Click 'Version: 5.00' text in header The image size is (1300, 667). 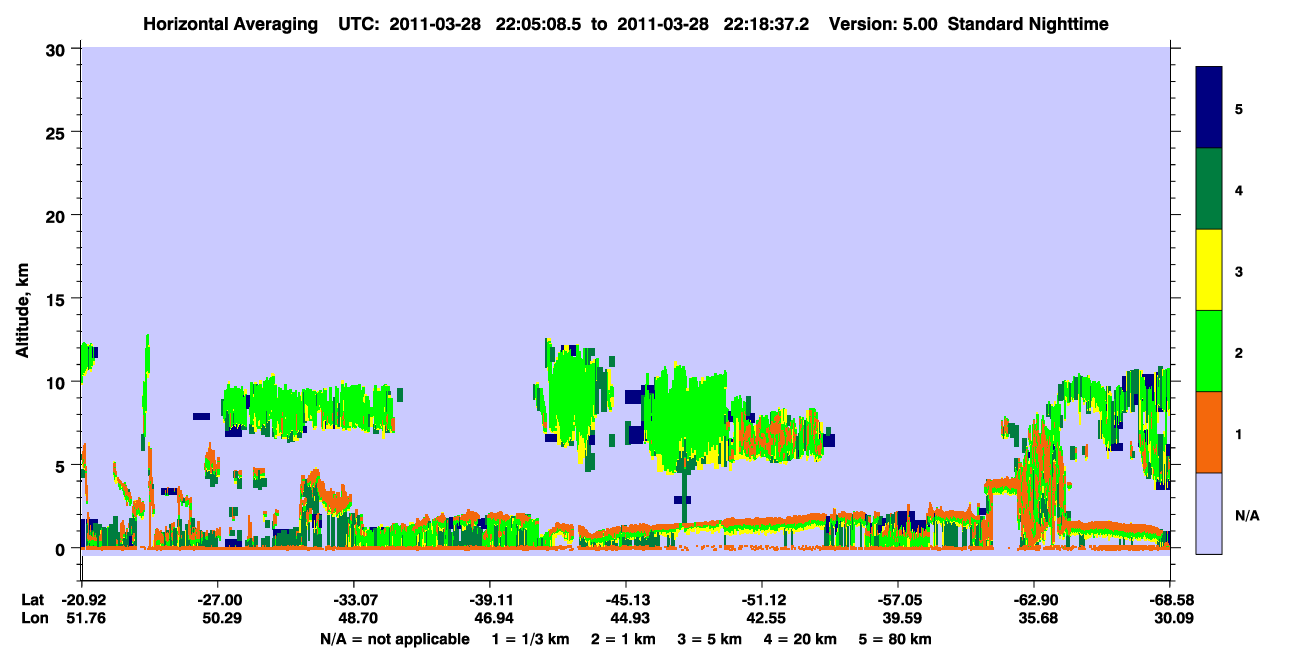pyautogui.click(x=883, y=23)
